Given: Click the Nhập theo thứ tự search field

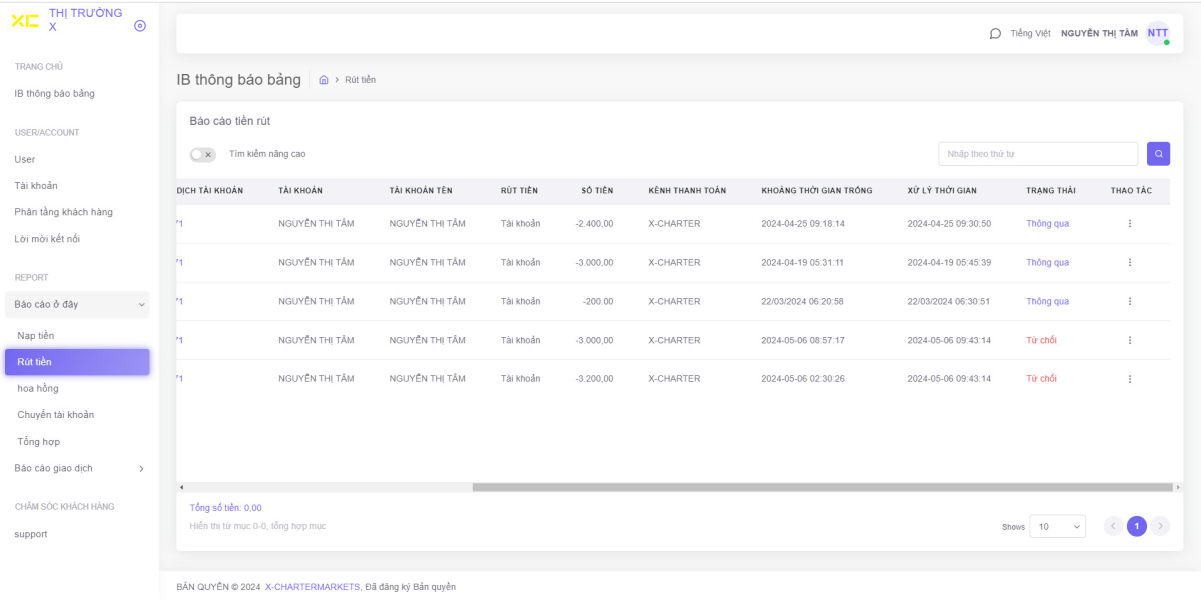Looking at the screenshot, I should coord(1037,154).
